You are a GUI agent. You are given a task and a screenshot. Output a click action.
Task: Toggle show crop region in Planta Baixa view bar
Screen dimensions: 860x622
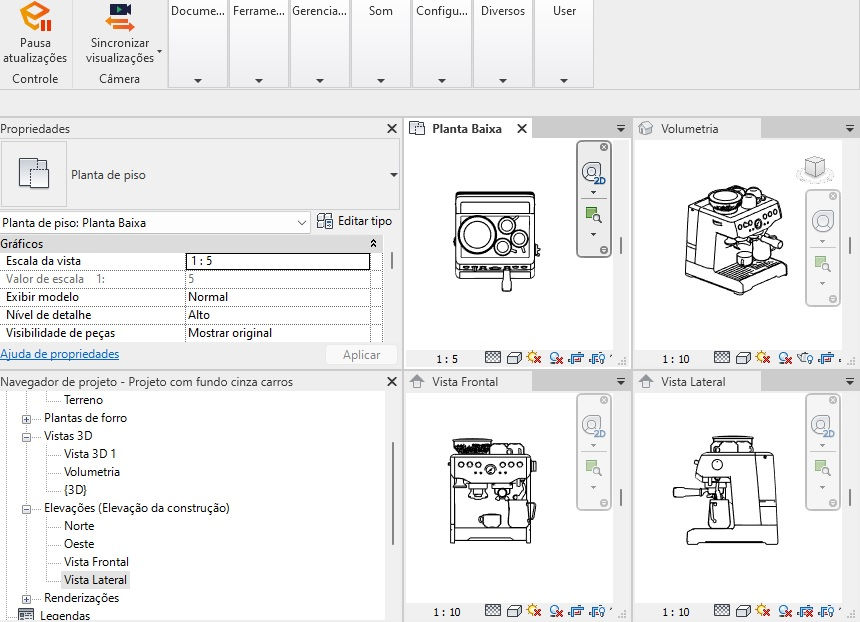(x=597, y=358)
